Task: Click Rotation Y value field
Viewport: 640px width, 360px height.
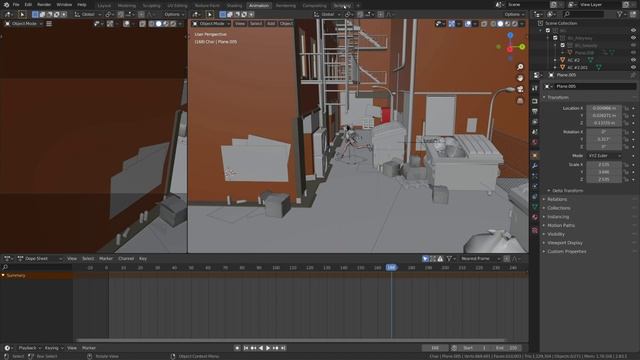Action: pos(604,139)
